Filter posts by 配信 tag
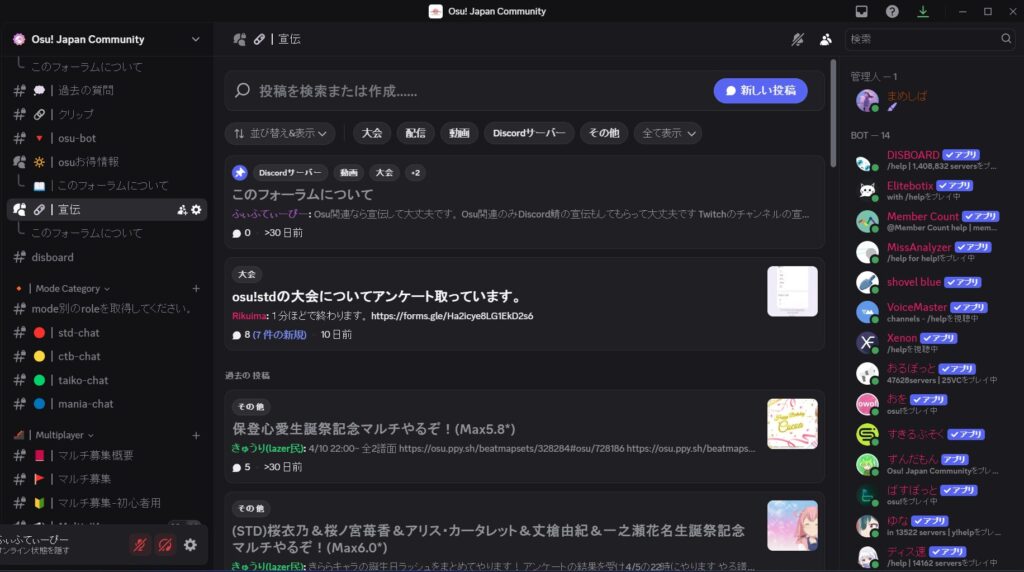The image size is (1024, 572). [415, 133]
